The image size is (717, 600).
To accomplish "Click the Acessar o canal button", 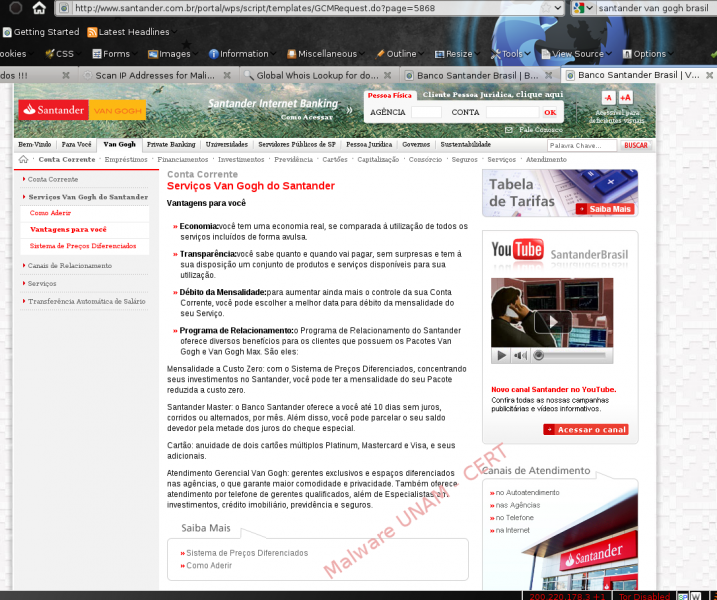I will [586, 429].
